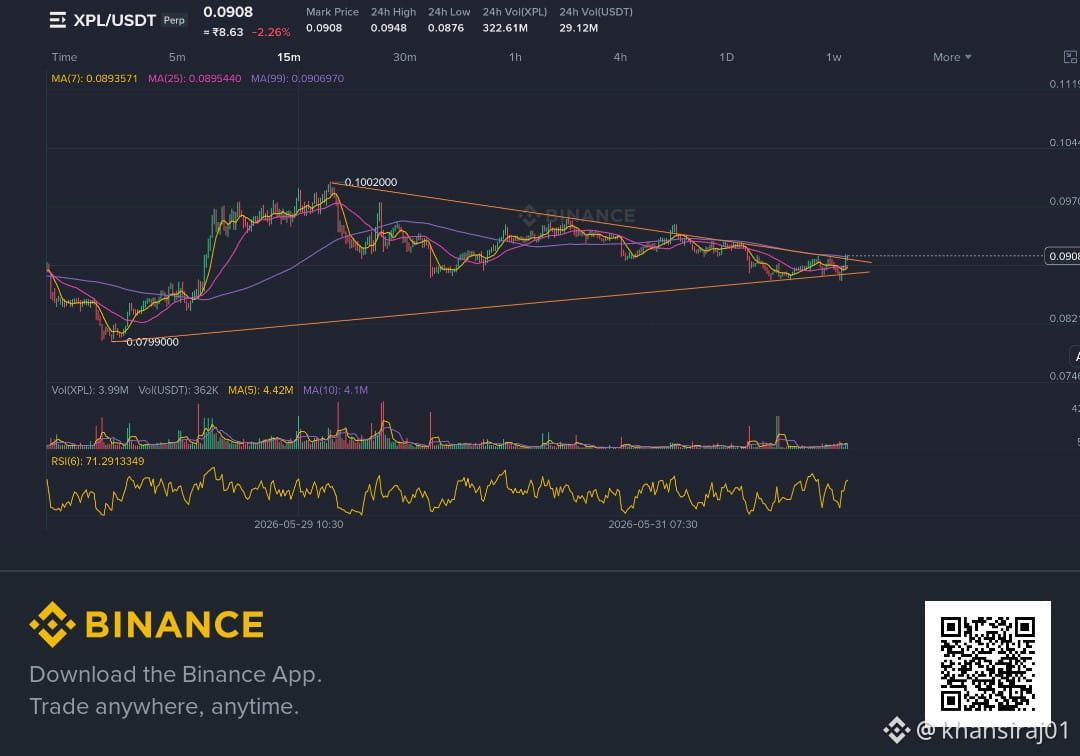
Task: Open chart layout settings icon
Action: click(x=1070, y=57)
